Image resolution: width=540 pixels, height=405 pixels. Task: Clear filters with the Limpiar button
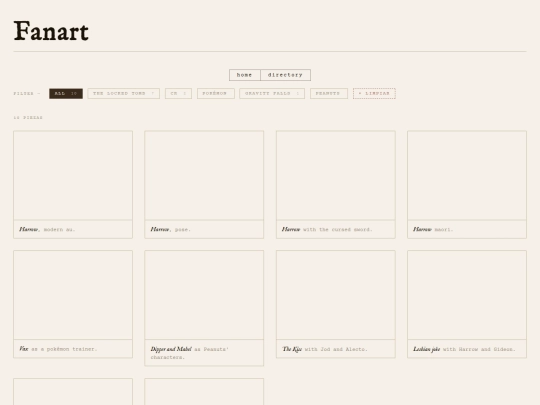point(374,94)
